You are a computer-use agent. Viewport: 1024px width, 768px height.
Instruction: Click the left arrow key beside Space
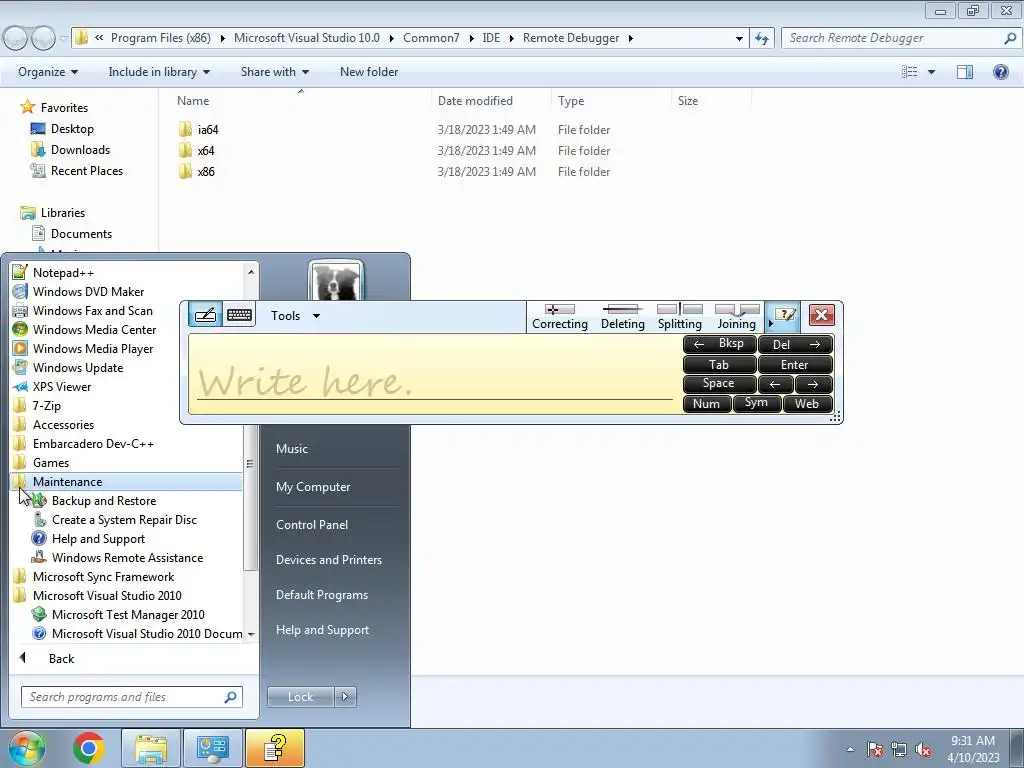click(x=776, y=384)
